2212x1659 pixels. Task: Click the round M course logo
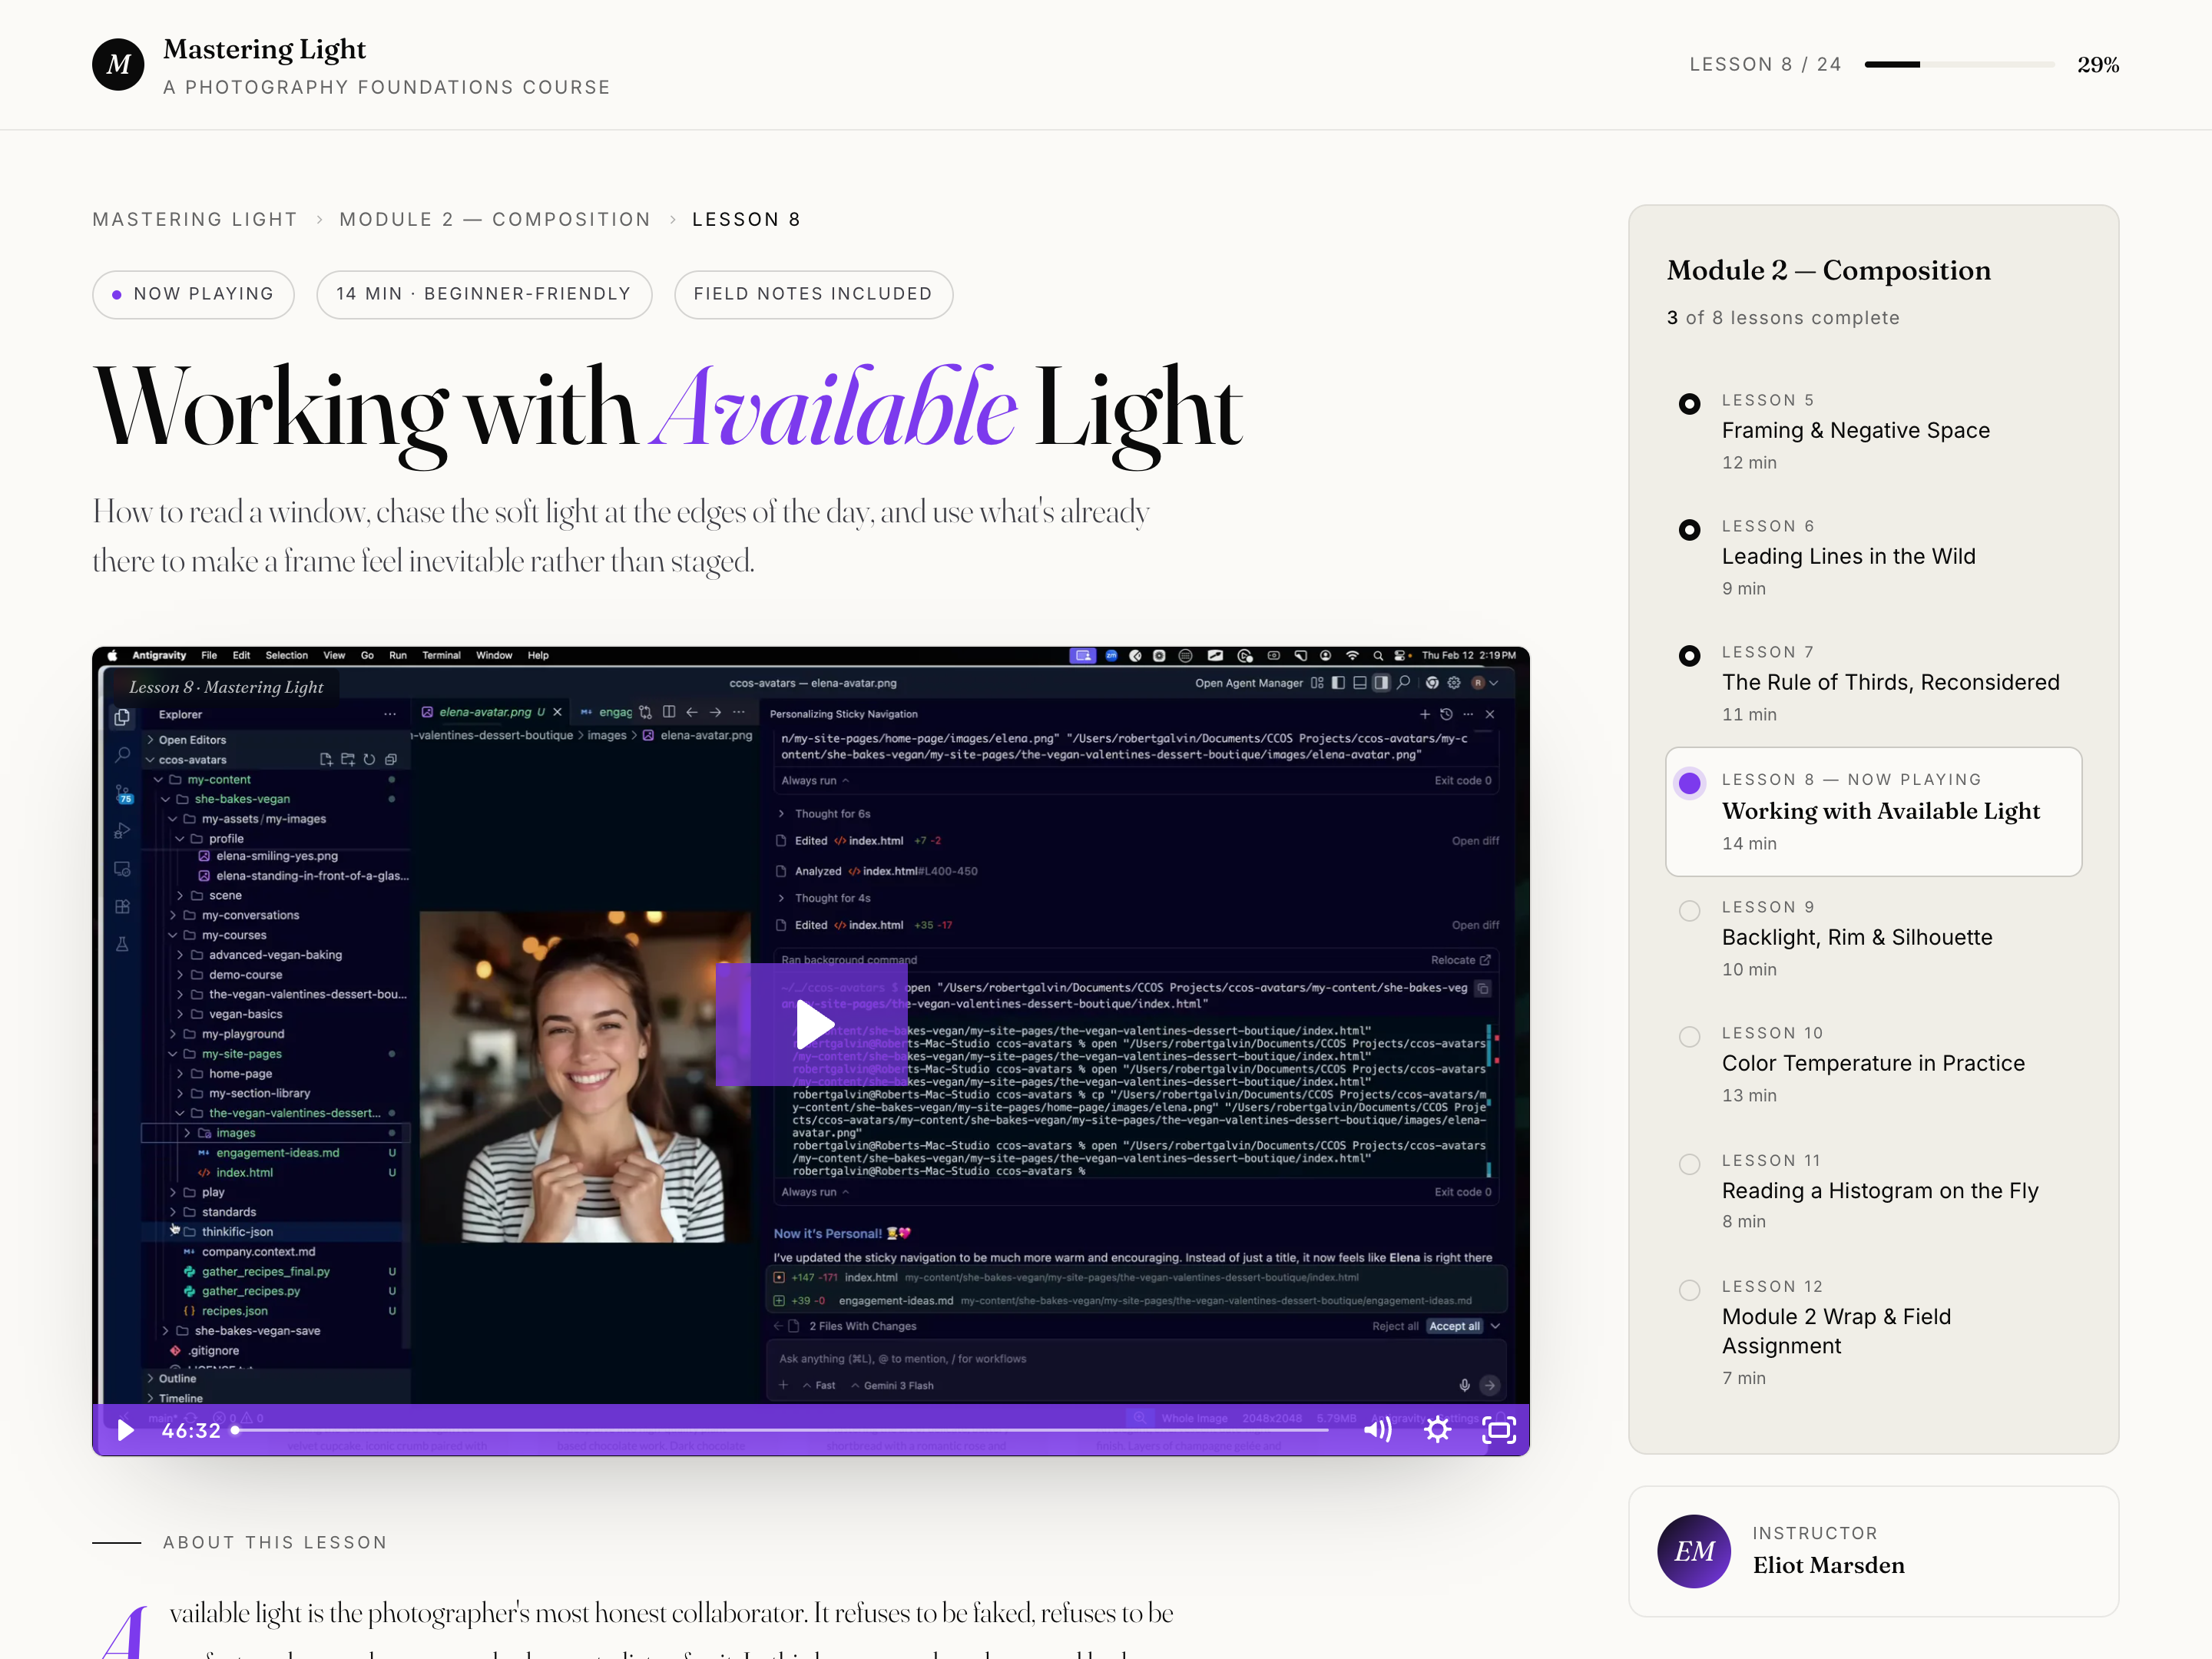(118, 64)
